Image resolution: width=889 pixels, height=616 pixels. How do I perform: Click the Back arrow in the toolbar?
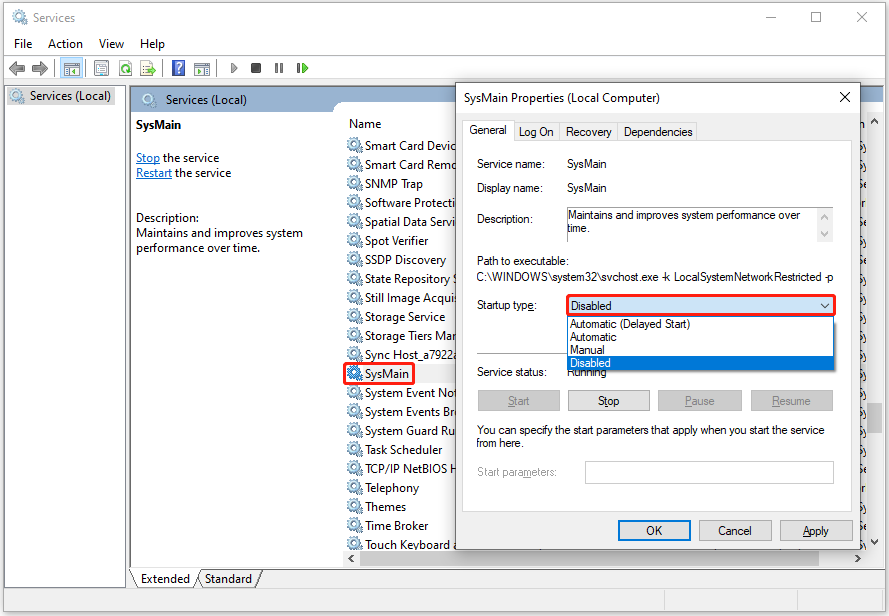click(x=17, y=69)
